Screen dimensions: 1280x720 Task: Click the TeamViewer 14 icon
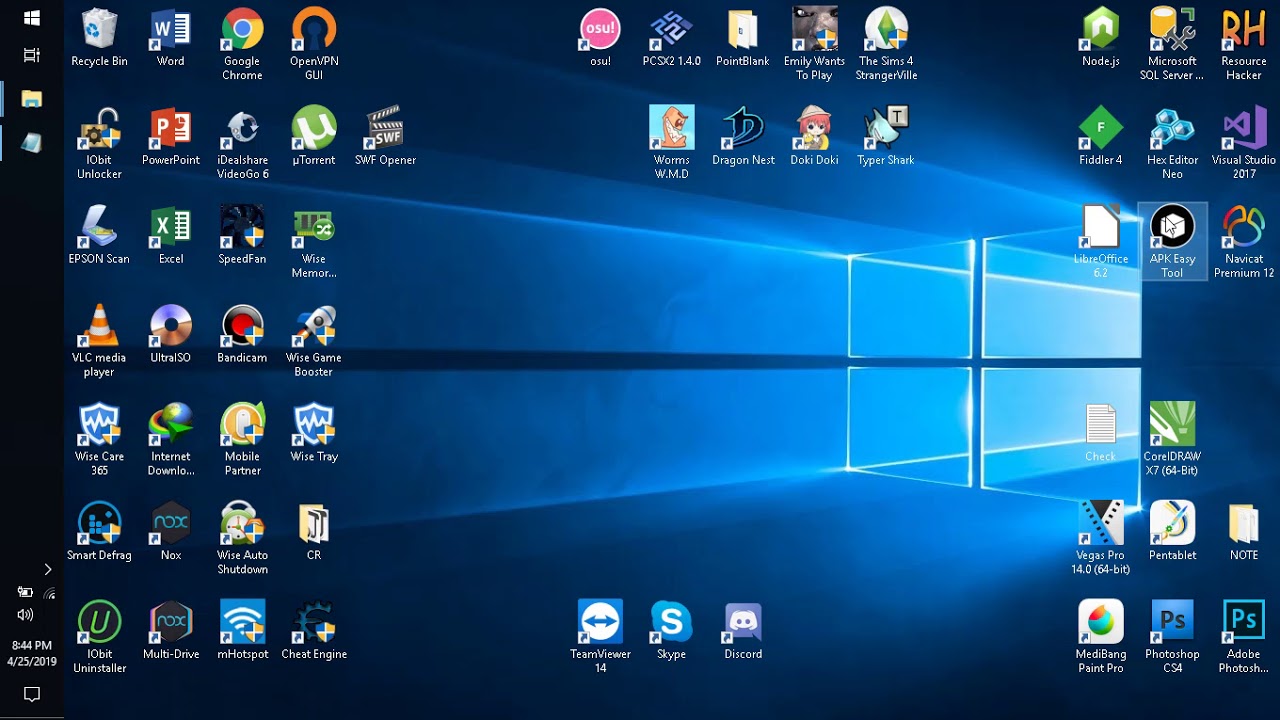coord(600,639)
